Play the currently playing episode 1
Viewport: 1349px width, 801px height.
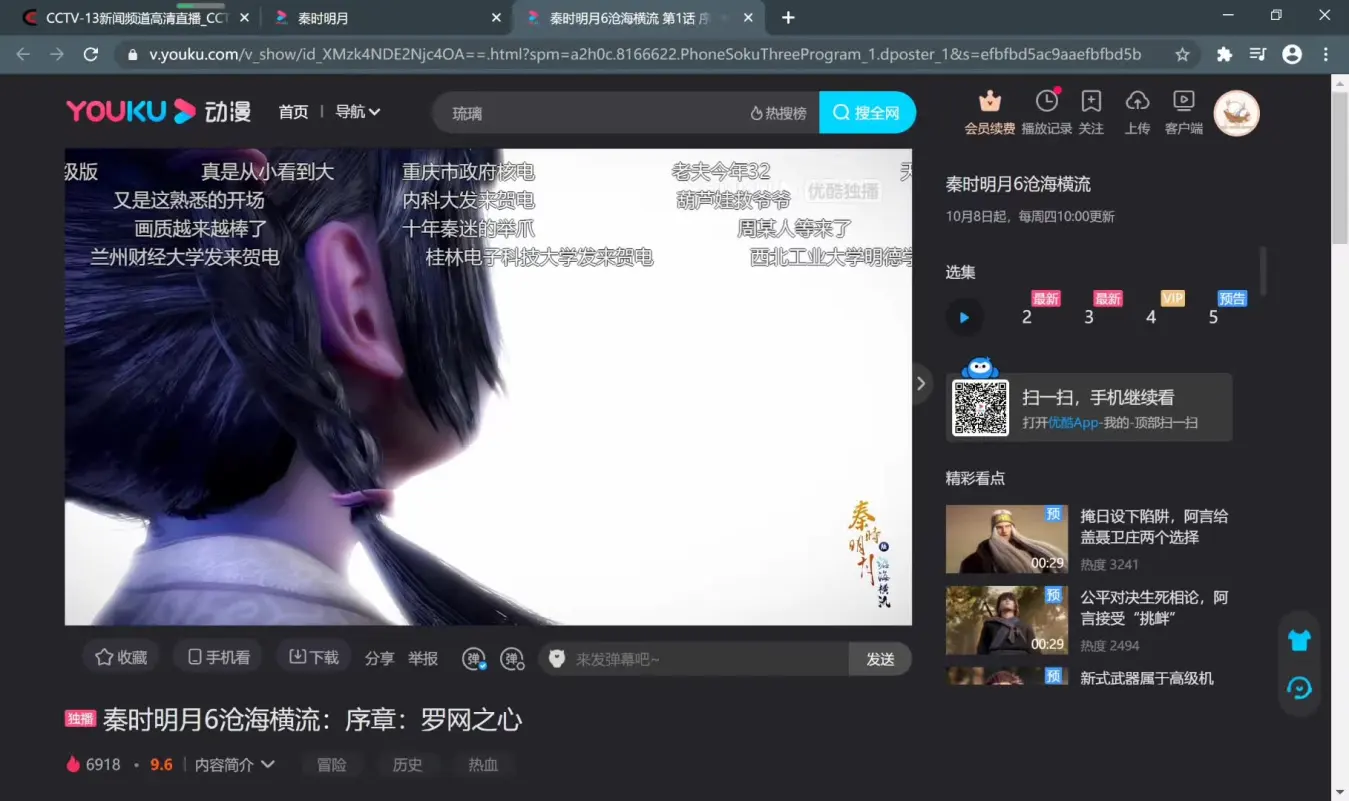[x=964, y=317]
